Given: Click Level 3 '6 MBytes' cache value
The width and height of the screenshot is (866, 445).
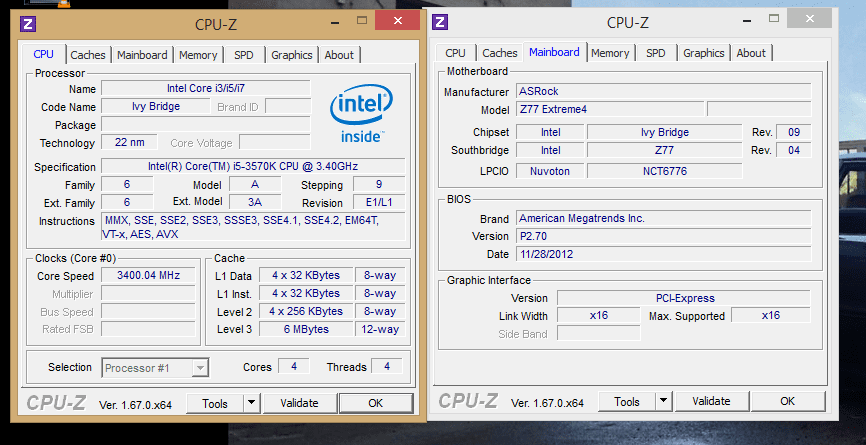Looking at the screenshot, I should pyautogui.click(x=306, y=330).
